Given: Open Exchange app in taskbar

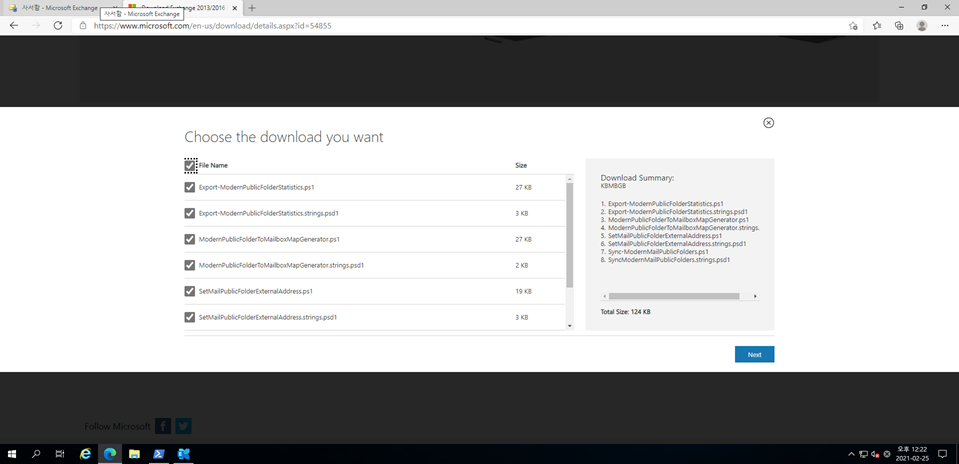Looking at the screenshot, I should pyautogui.click(x=183, y=454).
